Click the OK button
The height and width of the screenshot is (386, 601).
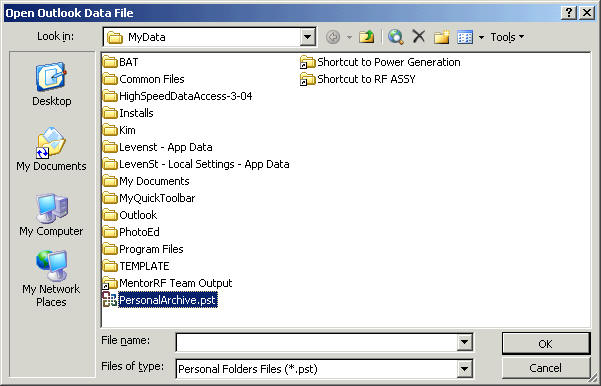point(546,343)
